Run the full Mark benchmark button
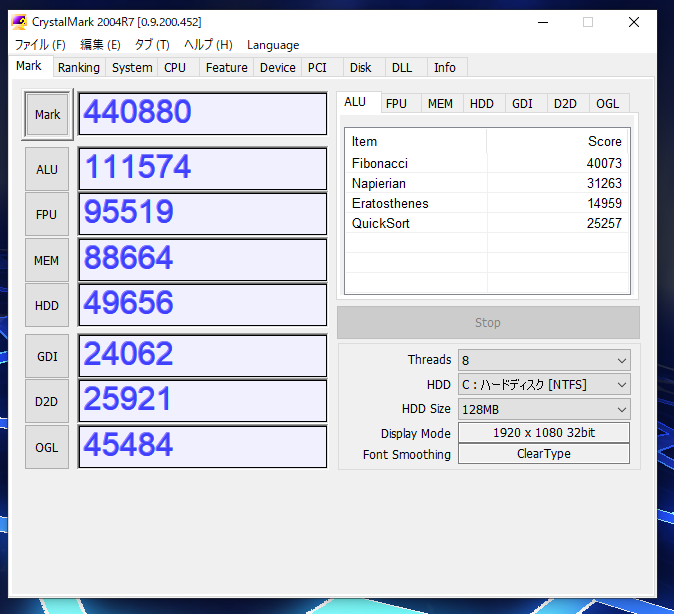The width and height of the screenshot is (674, 614). [47, 115]
